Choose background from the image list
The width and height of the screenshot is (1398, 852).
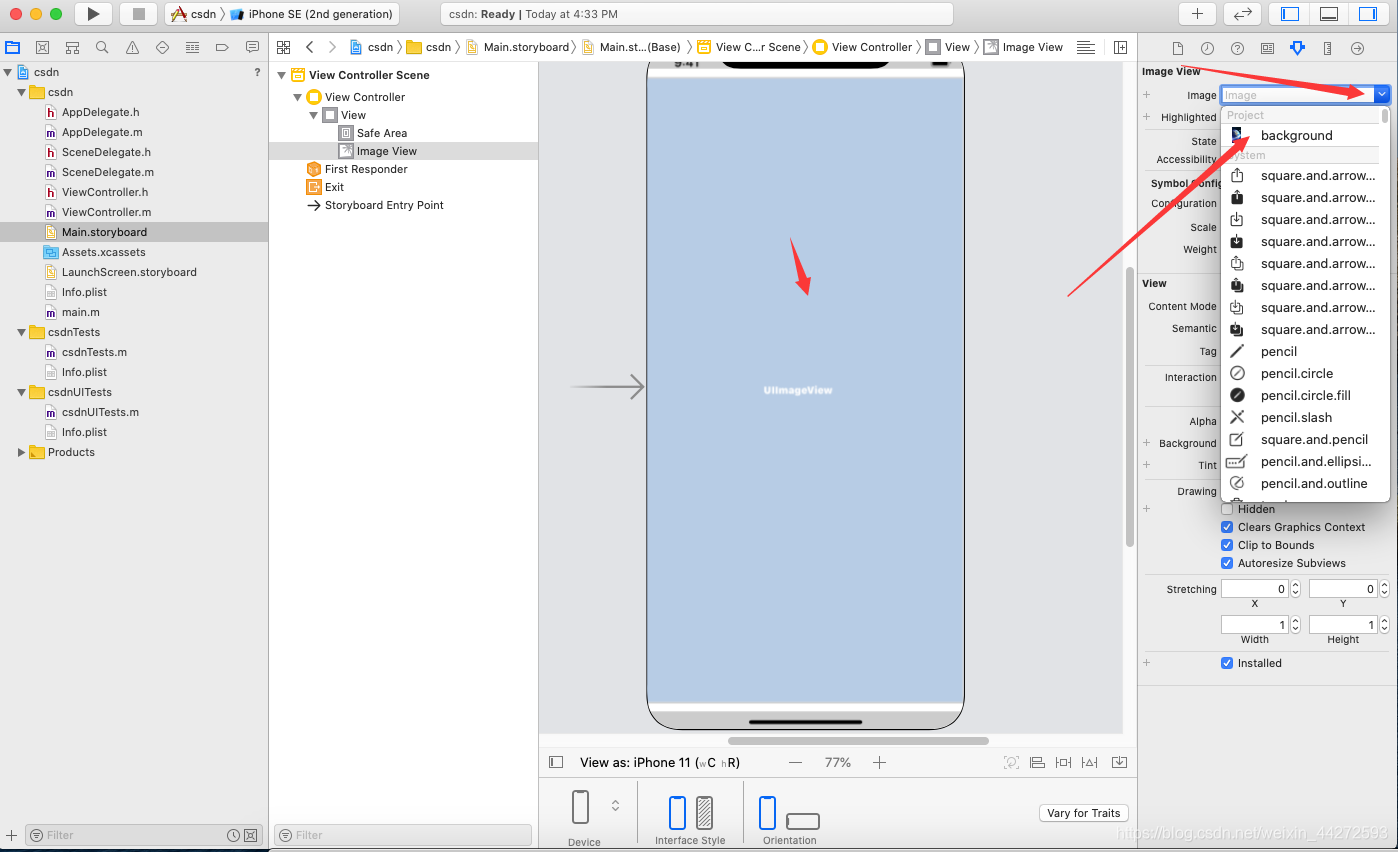click(1296, 135)
